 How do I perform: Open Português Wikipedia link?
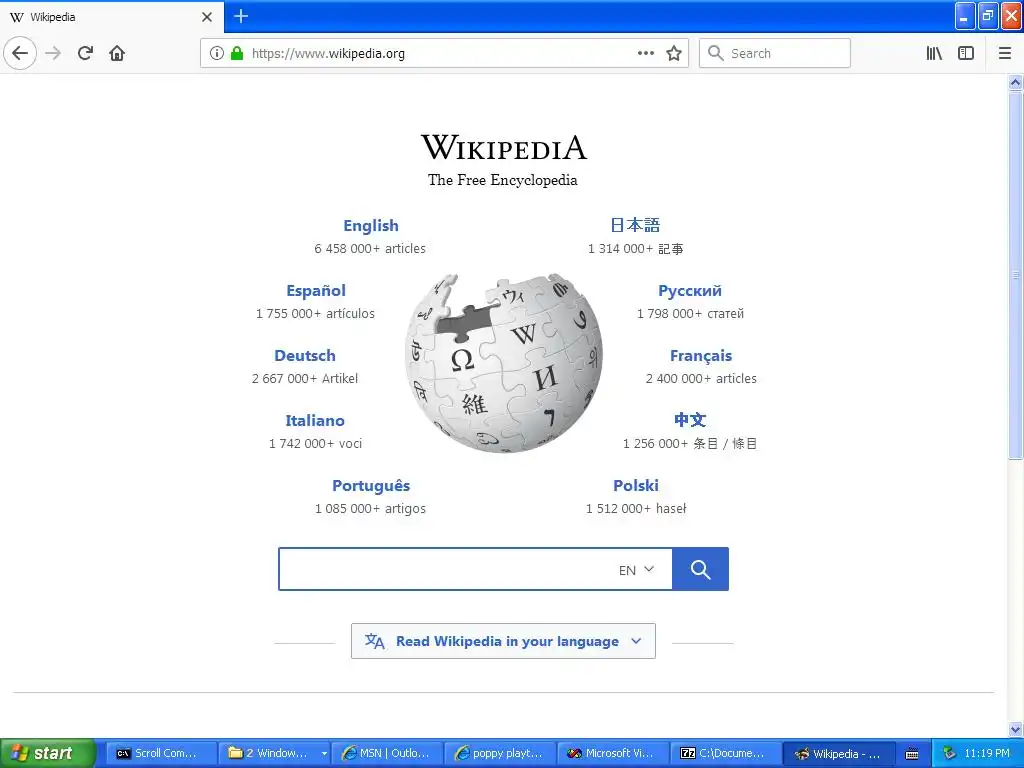(x=371, y=485)
